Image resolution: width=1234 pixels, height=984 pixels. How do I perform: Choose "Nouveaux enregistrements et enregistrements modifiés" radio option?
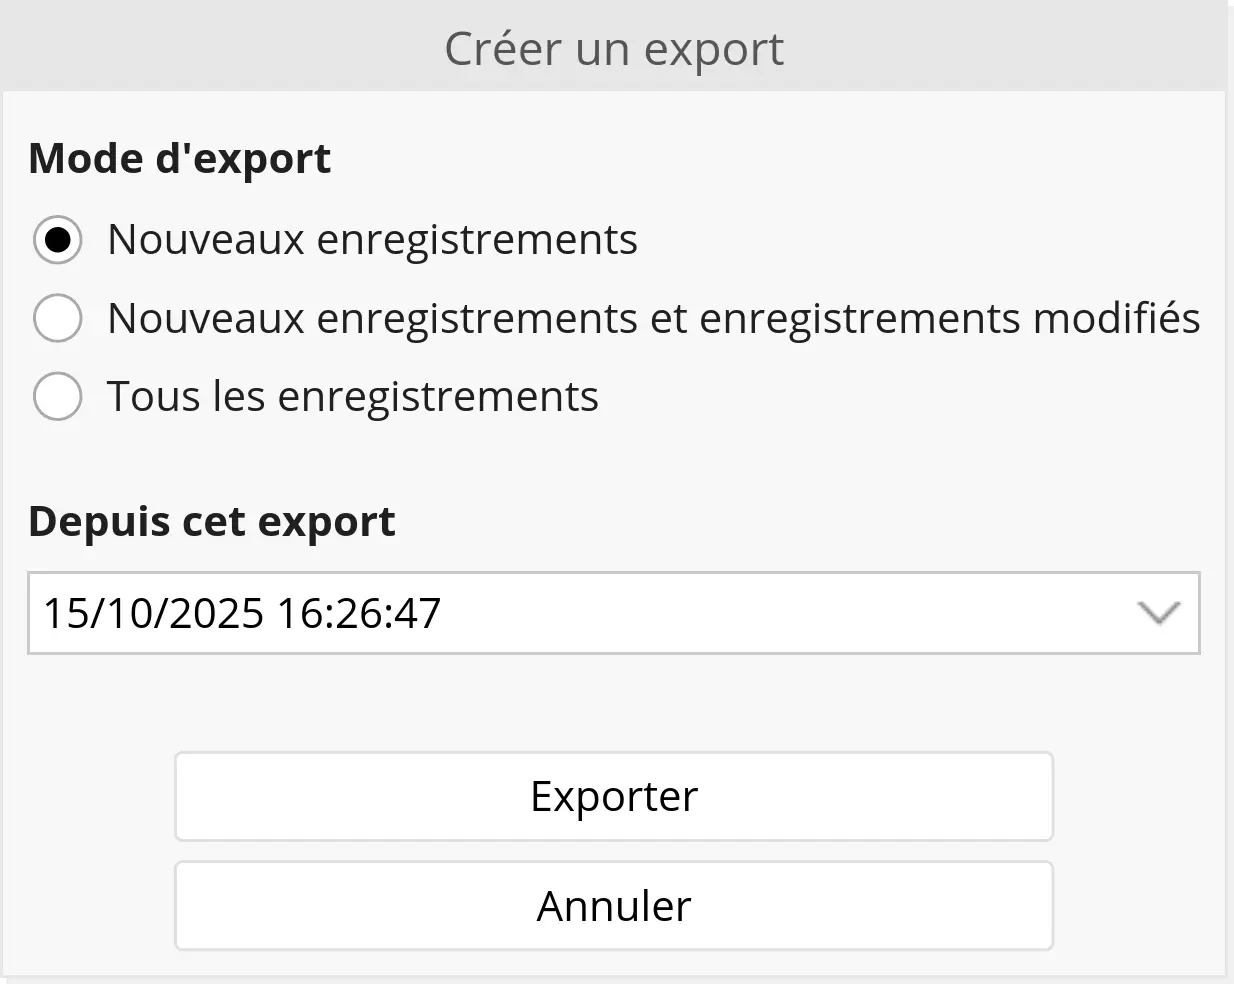point(58,318)
